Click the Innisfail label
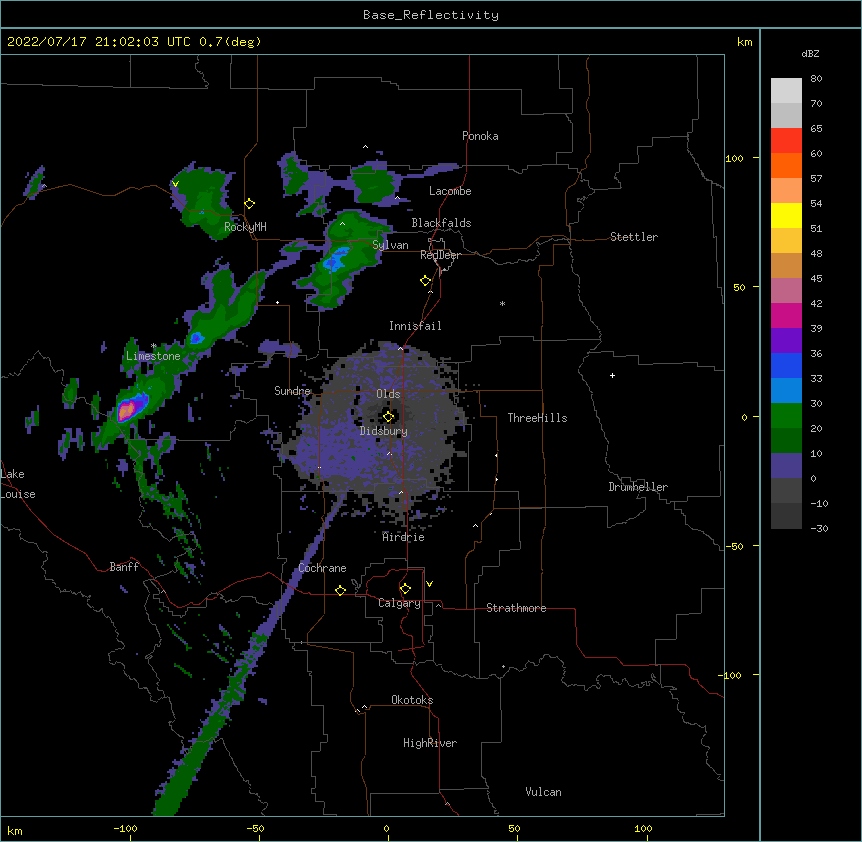The image size is (862, 842). tap(415, 326)
